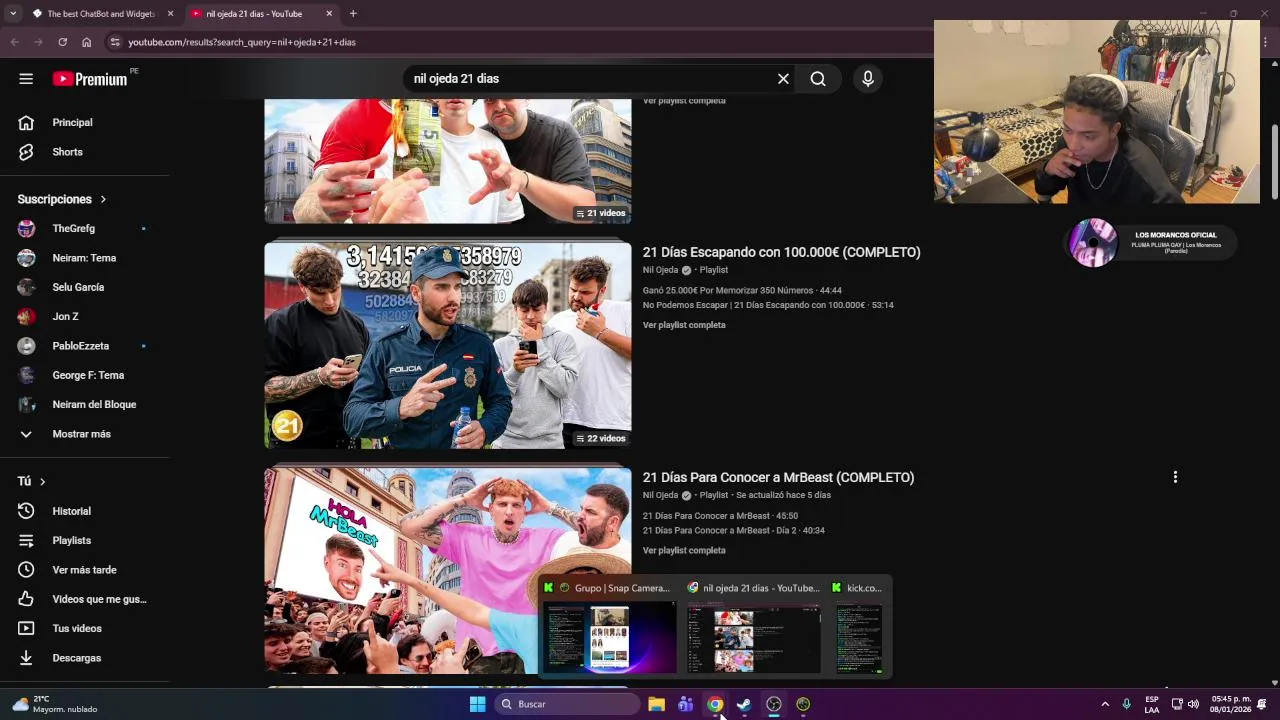This screenshot has width=1280, height=720.
Task: Select nil ojeda YouTube window preview
Action: coord(753,627)
